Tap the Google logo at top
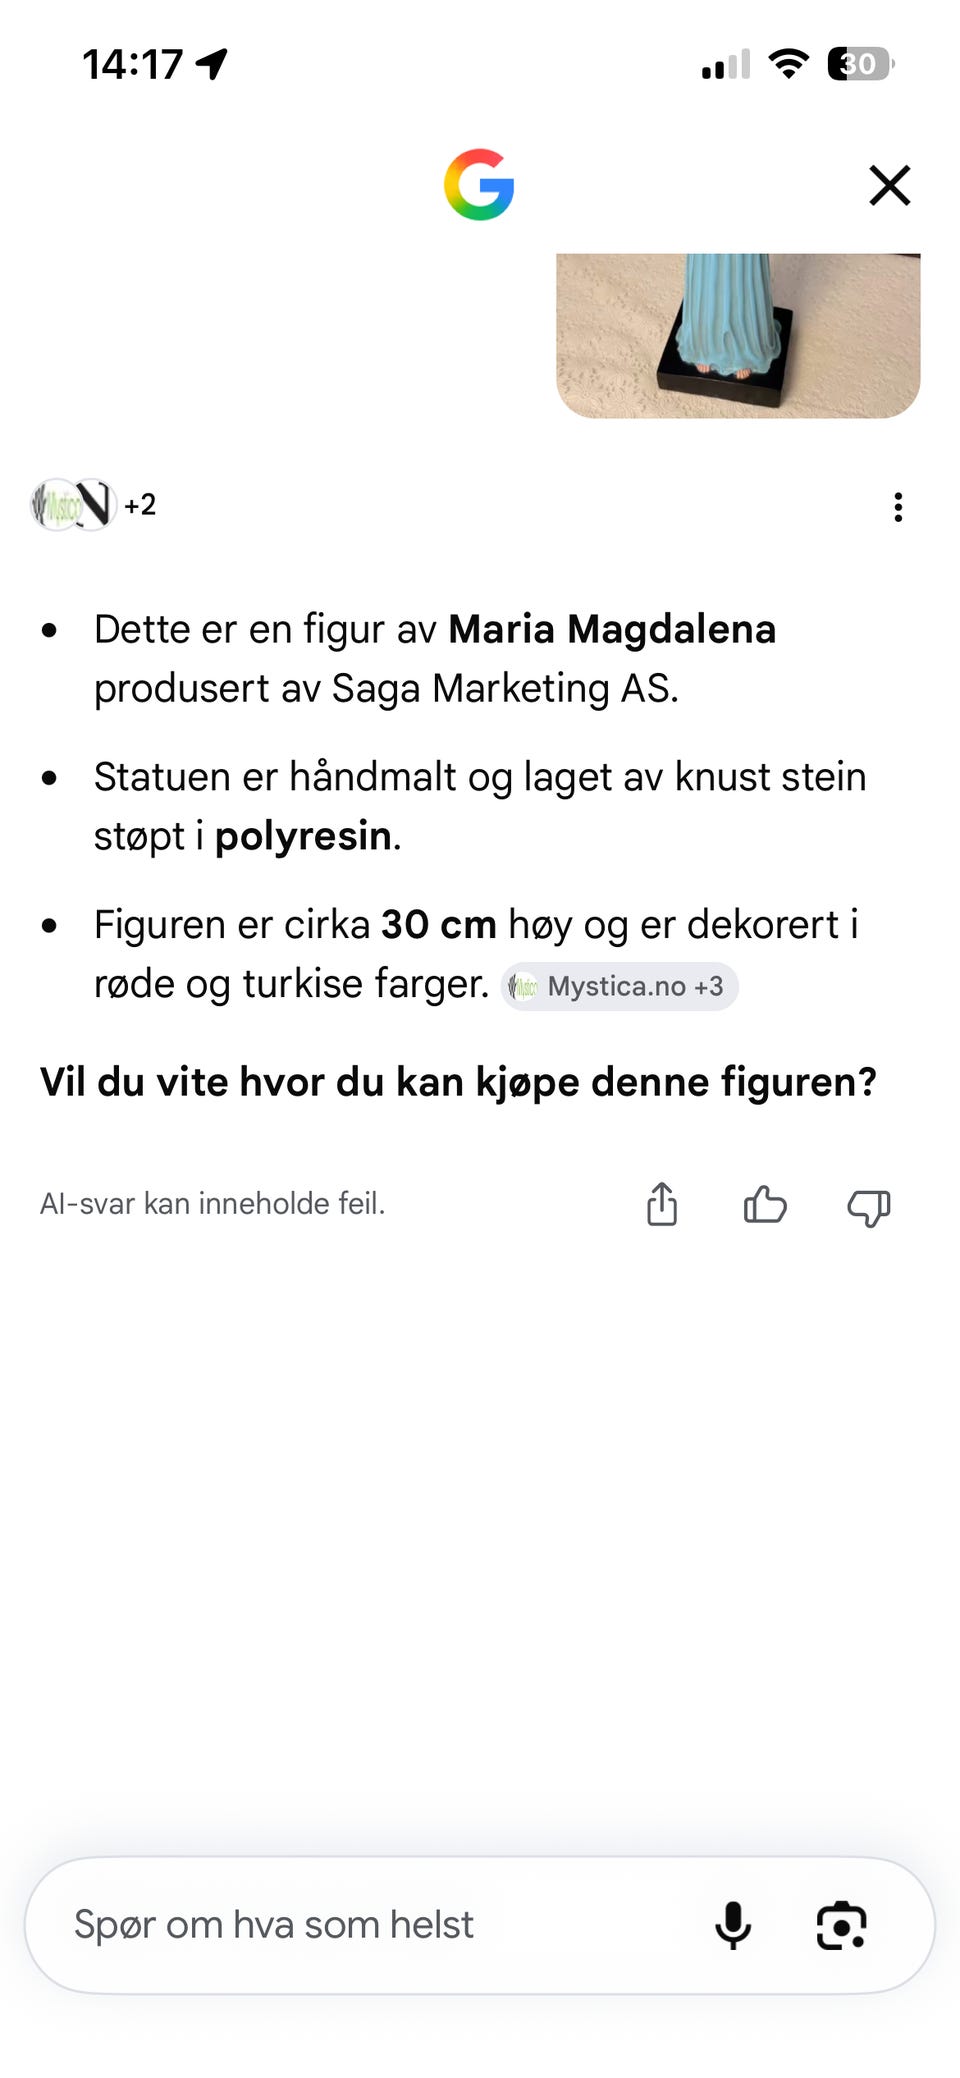The height and width of the screenshot is (2078, 960). click(x=479, y=185)
